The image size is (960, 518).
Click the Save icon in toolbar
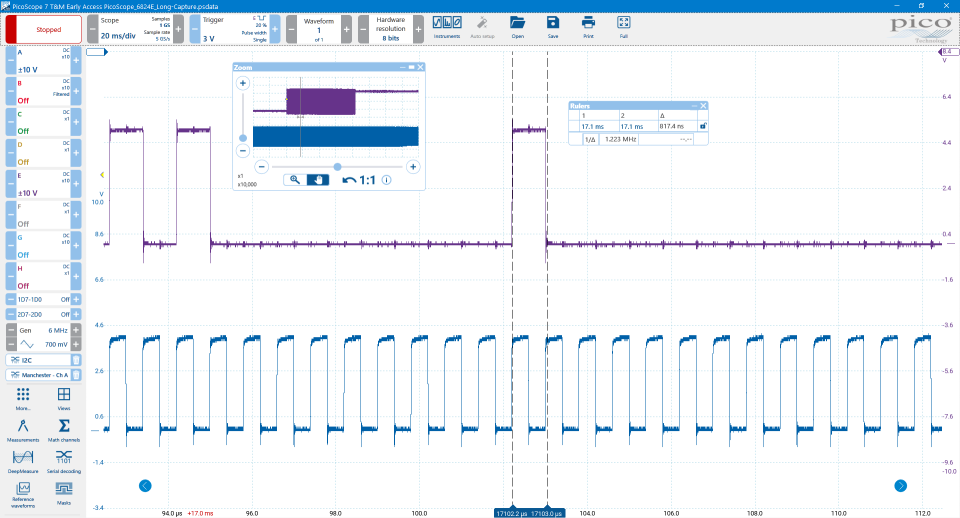coord(553,26)
